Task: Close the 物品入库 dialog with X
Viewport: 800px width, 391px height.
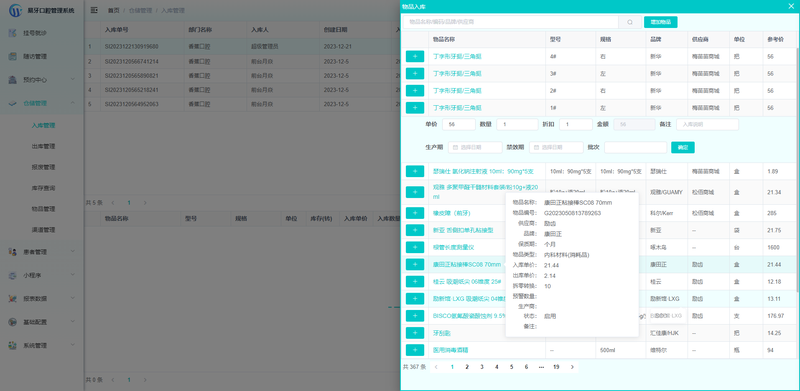Action: [x=791, y=6]
